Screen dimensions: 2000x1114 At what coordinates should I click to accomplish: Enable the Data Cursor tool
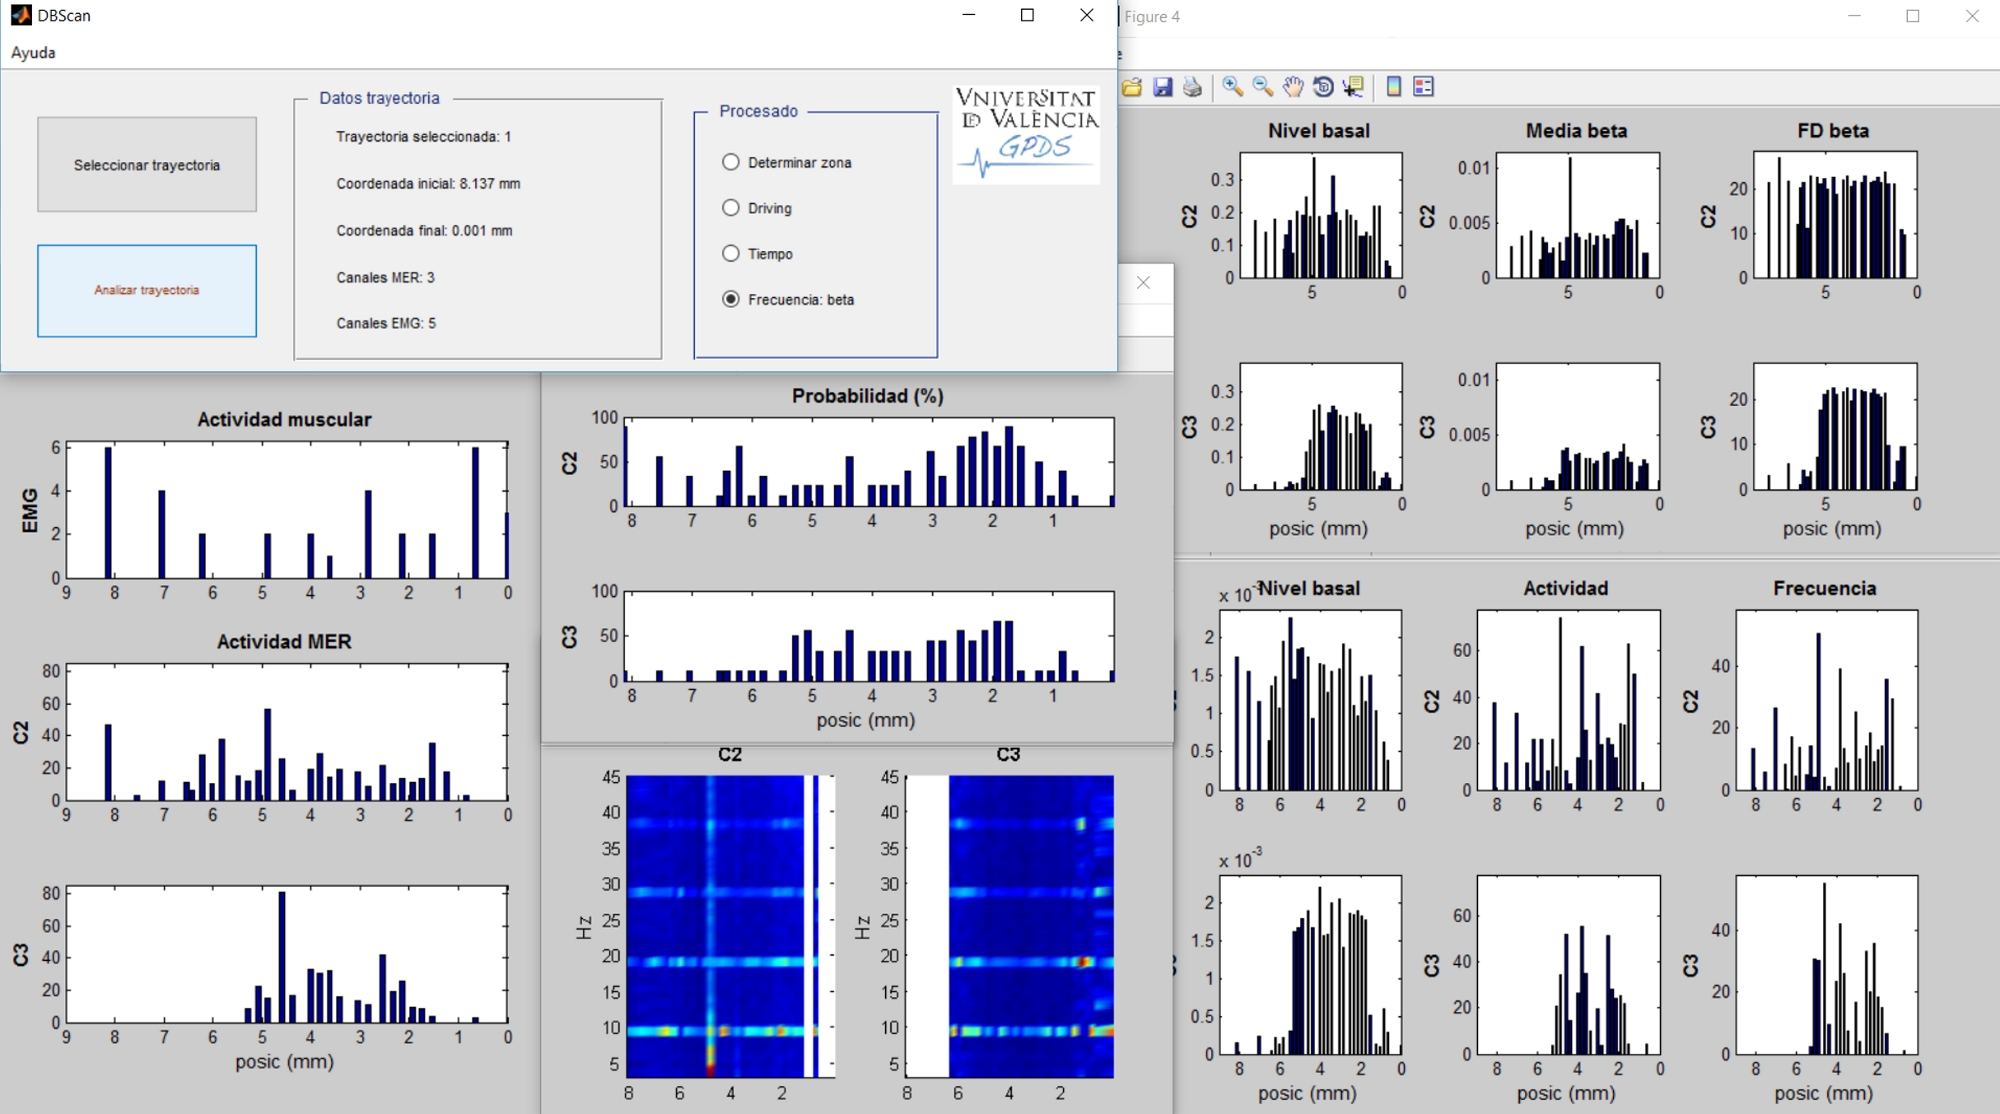pyautogui.click(x=1354, y=87)
